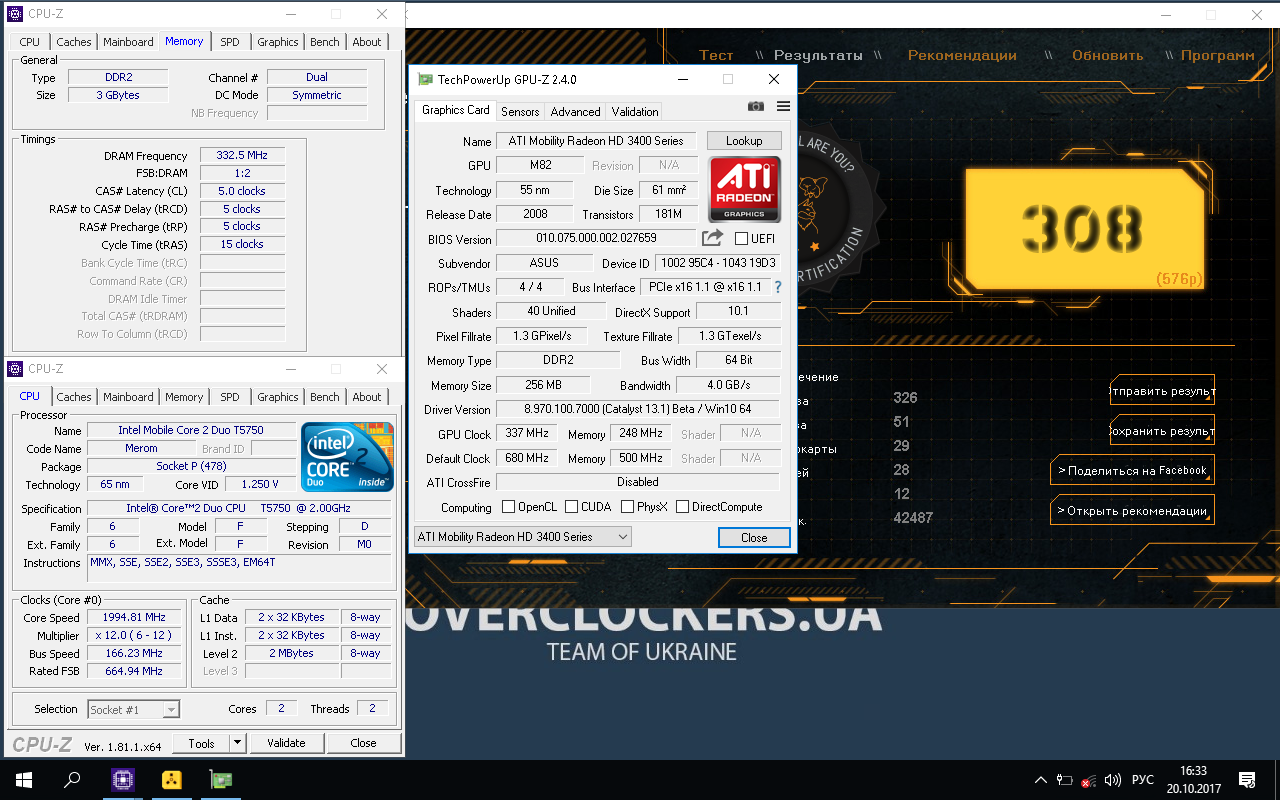Screen dimensions: 1280x800
Task: Expand the CPU-Z Tools dropdown arrow
Action: click(237, 743)
